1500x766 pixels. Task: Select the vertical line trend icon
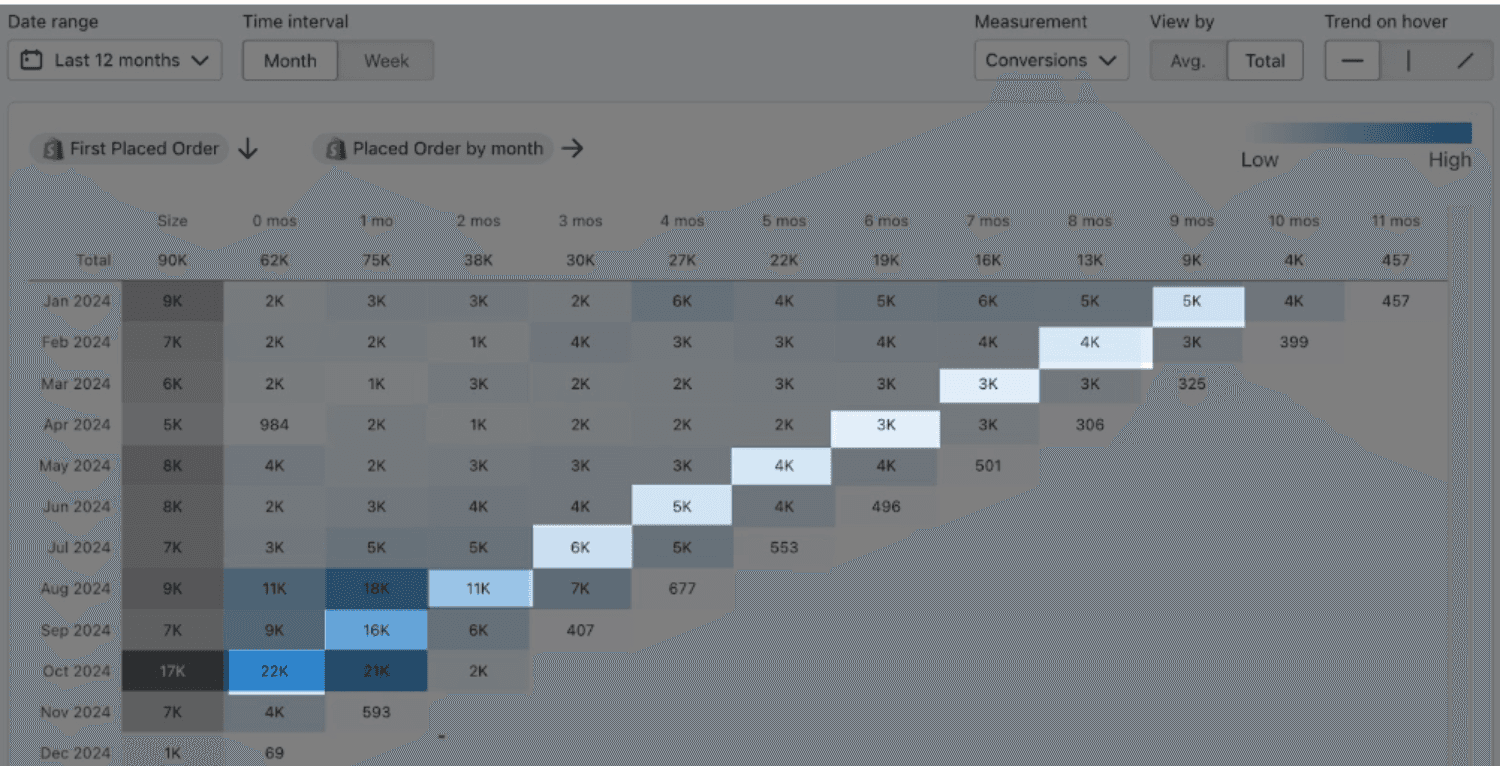coord(1408,61)
